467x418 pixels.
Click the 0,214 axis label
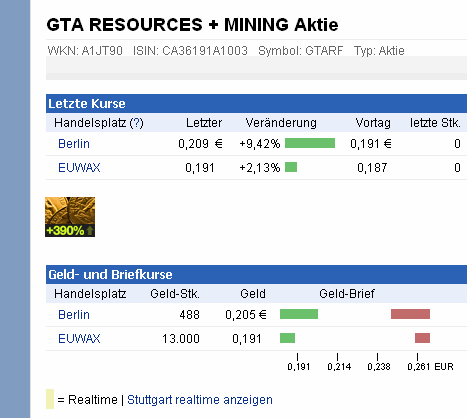pos(339,367)
